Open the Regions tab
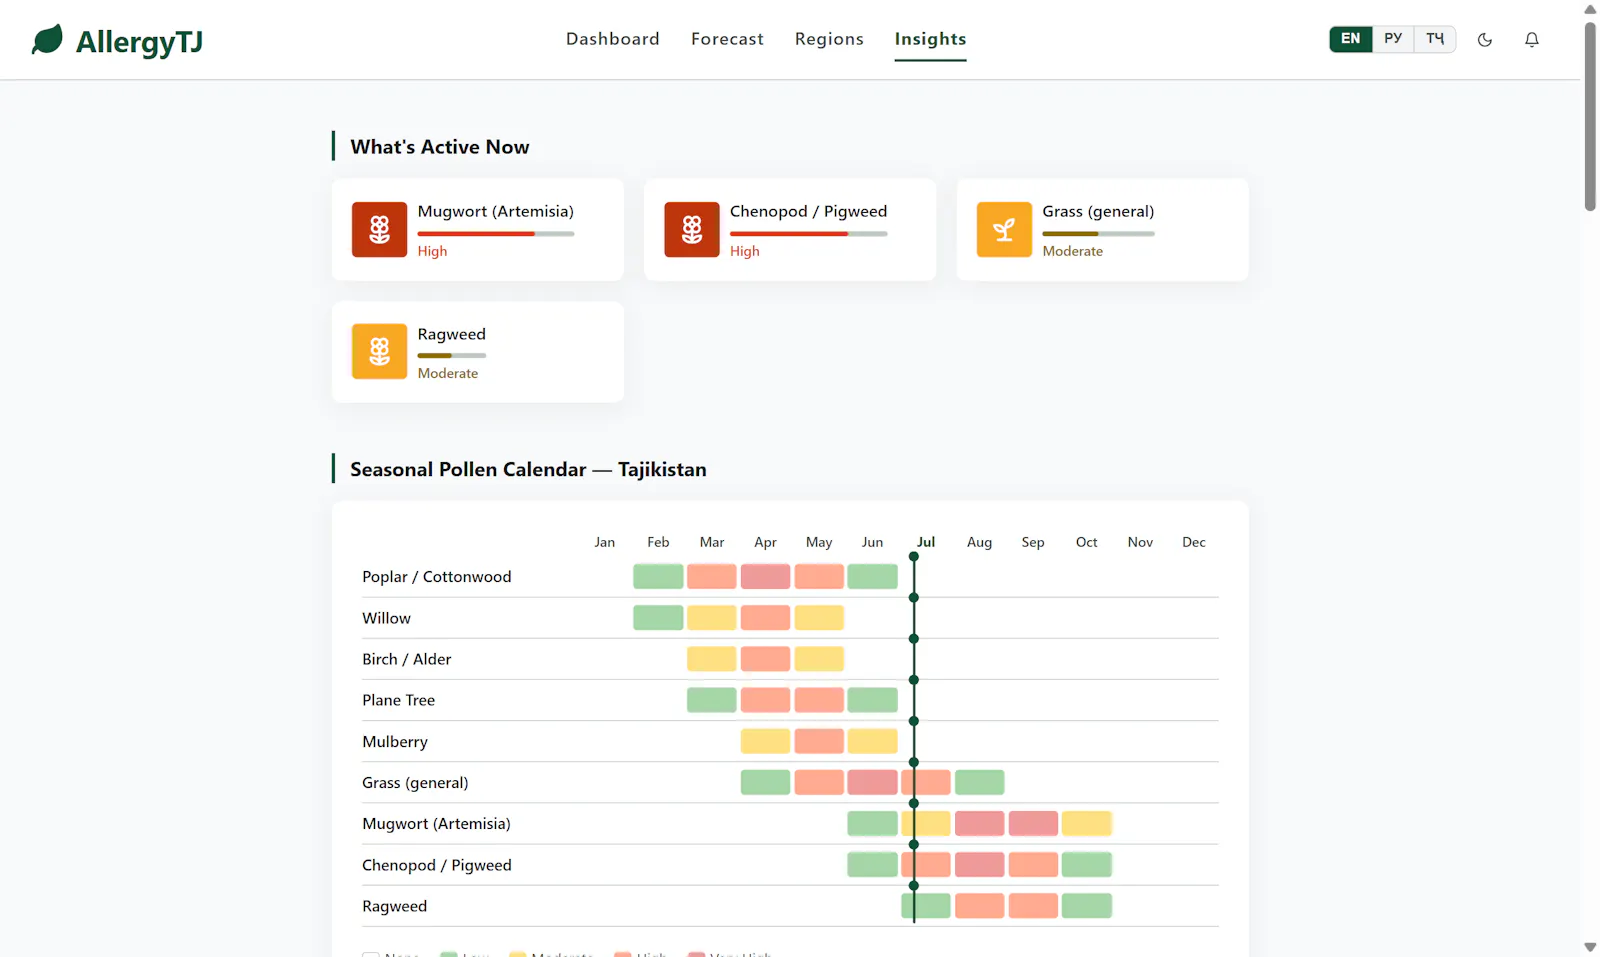 [x=829, y=39]
